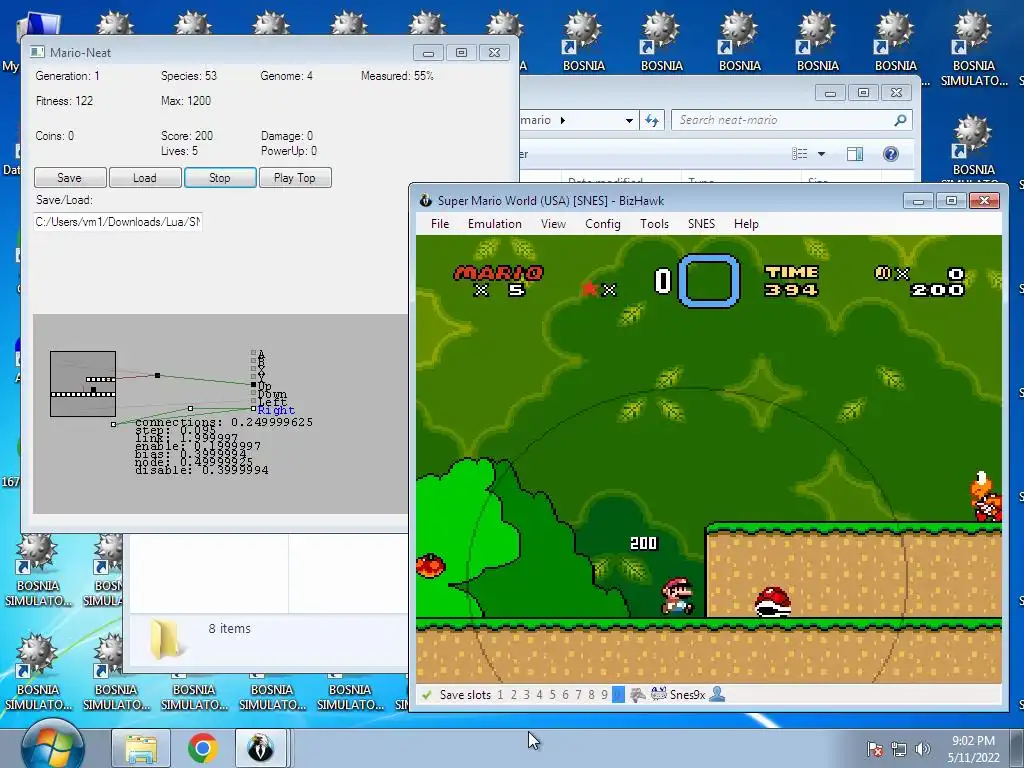Click the 'Species: 53' label in Mario-Neat
The width and height of the screenshot is (1024, 768).
tap(189, 76)
